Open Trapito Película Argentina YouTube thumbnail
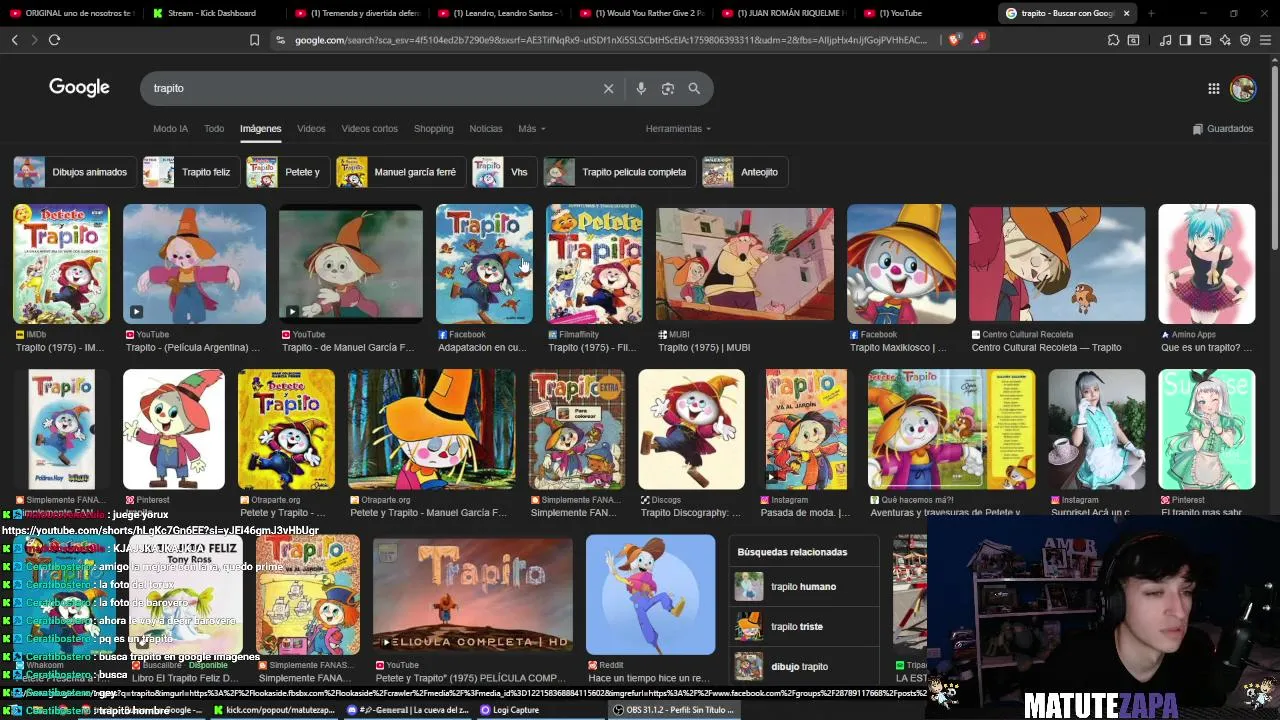 [x=194, y=264]
